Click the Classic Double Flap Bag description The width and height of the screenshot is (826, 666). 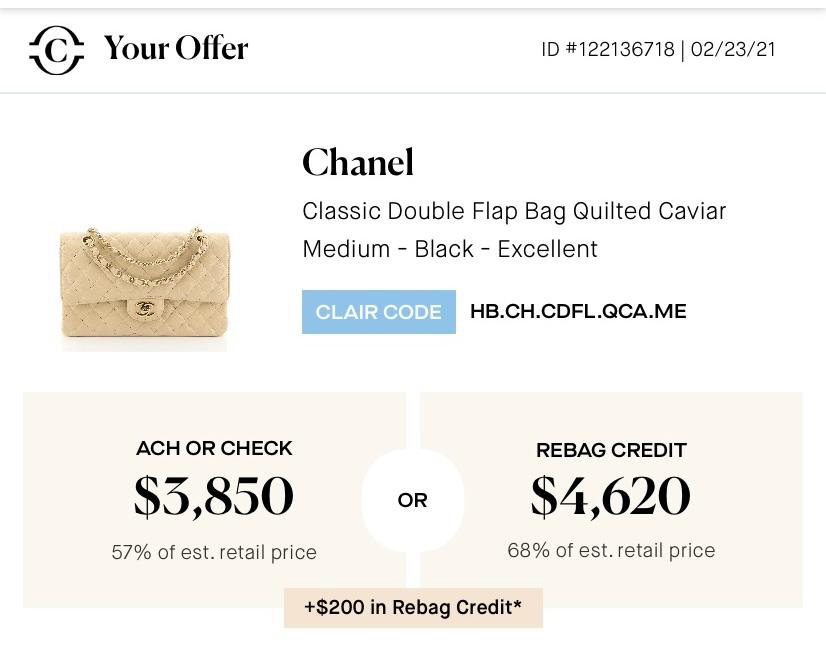(x=514, y=212)
